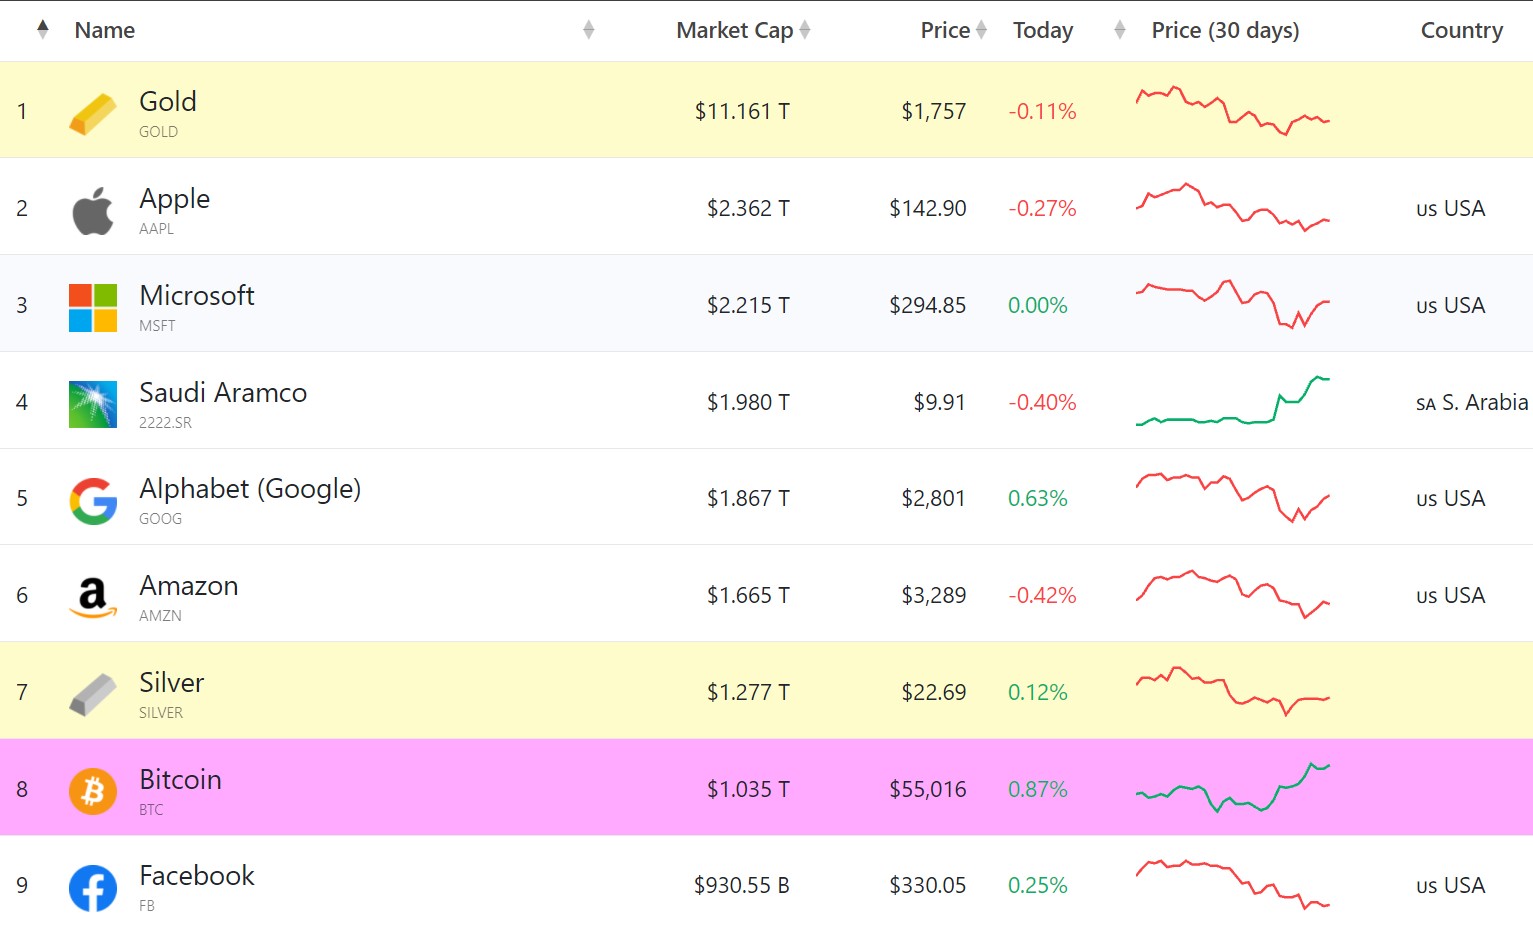
Task: Open the Gold asset link
Action: (168, 101)
